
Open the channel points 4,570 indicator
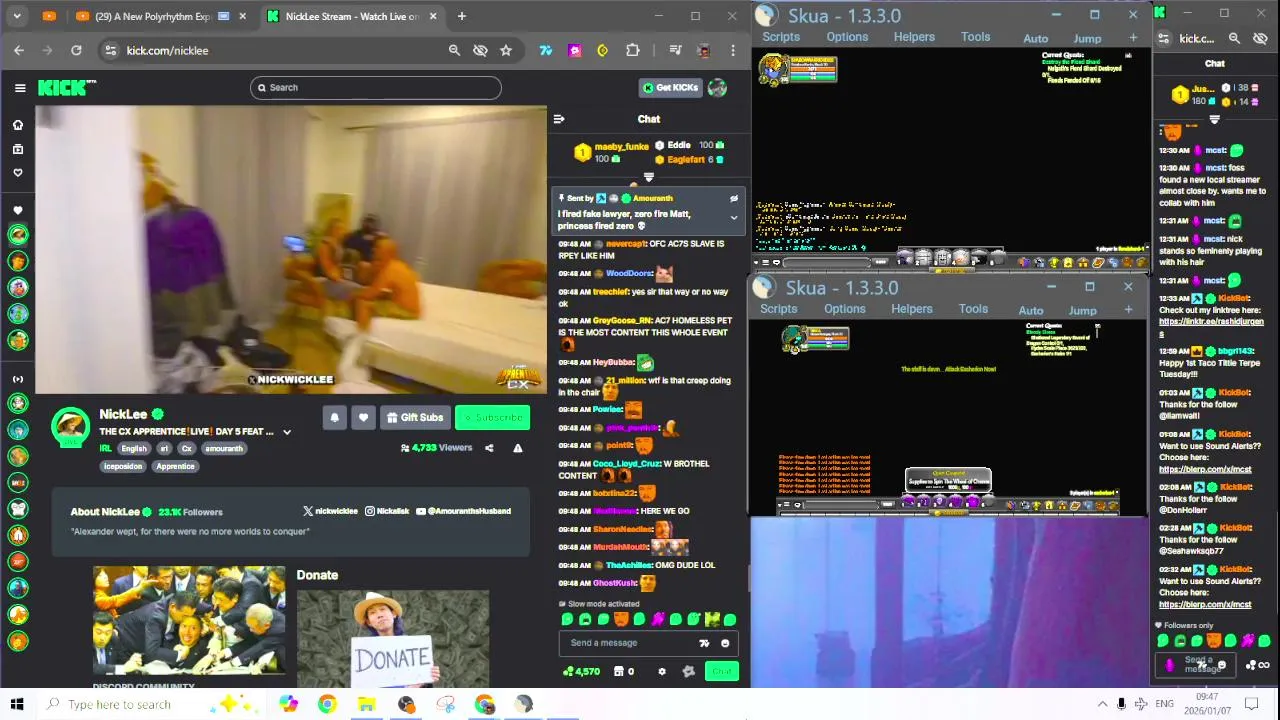coord(581,672)
